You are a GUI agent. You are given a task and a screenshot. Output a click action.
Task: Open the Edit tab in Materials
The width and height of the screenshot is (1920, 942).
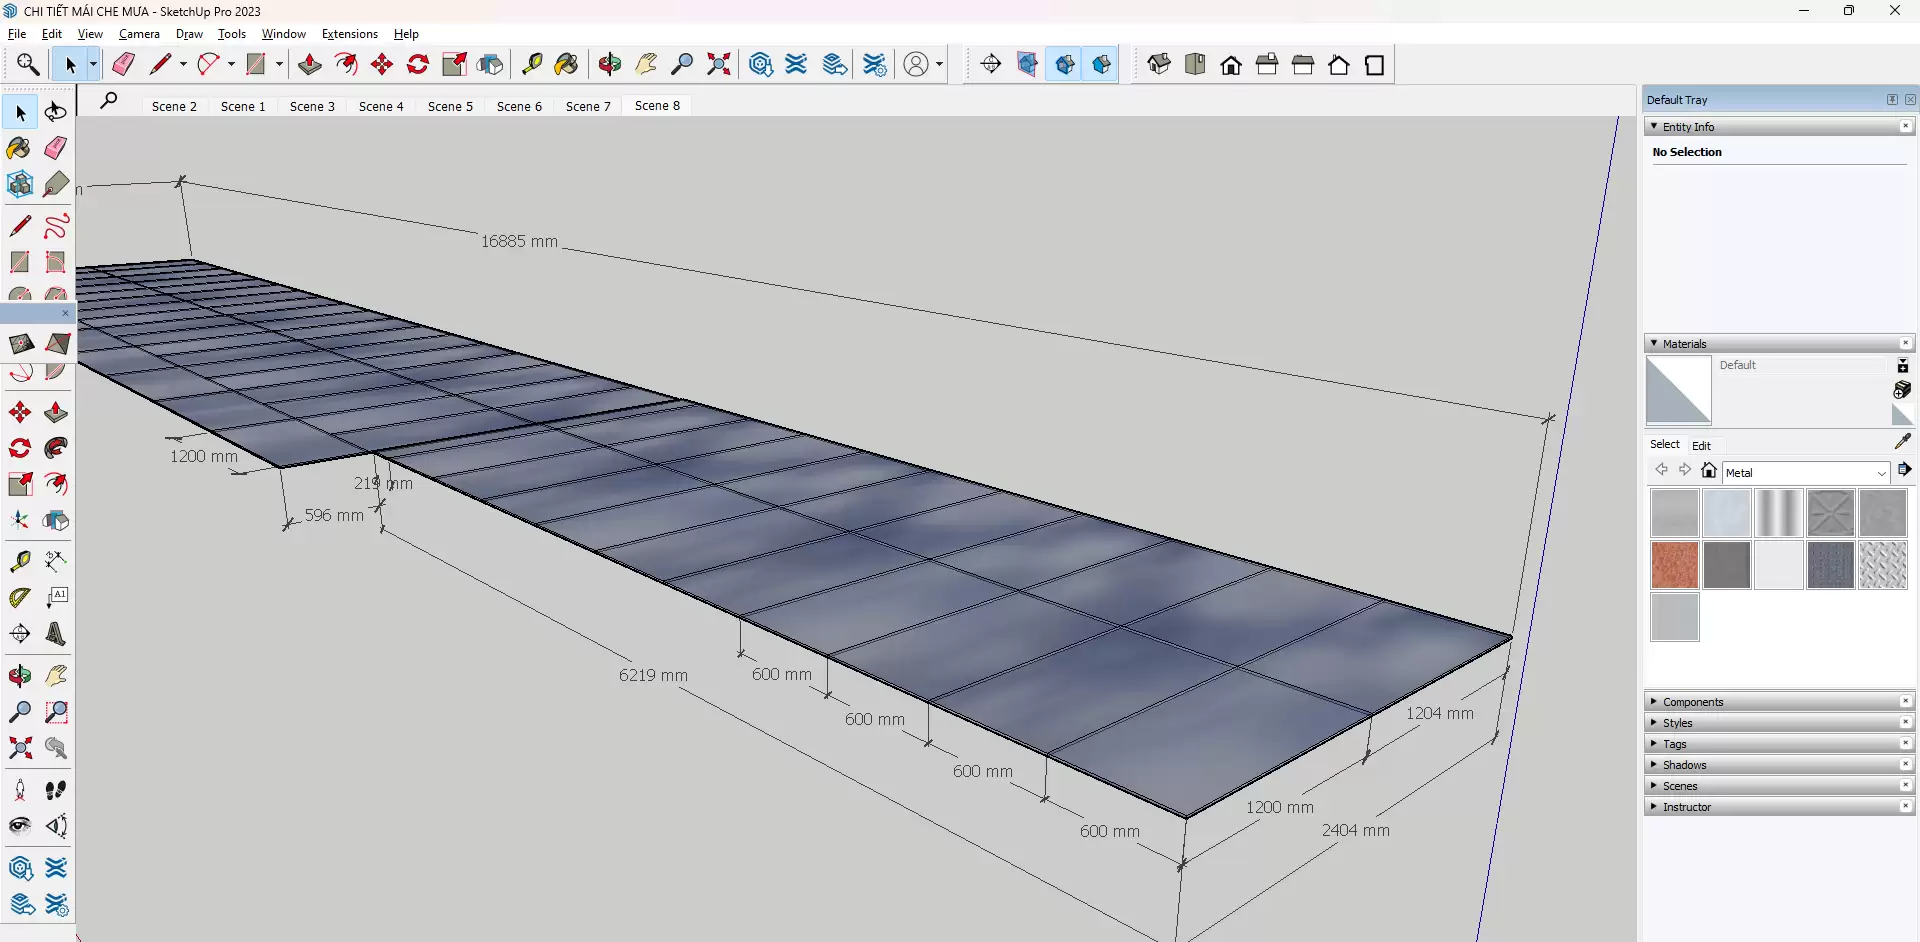coord(1701,445)
